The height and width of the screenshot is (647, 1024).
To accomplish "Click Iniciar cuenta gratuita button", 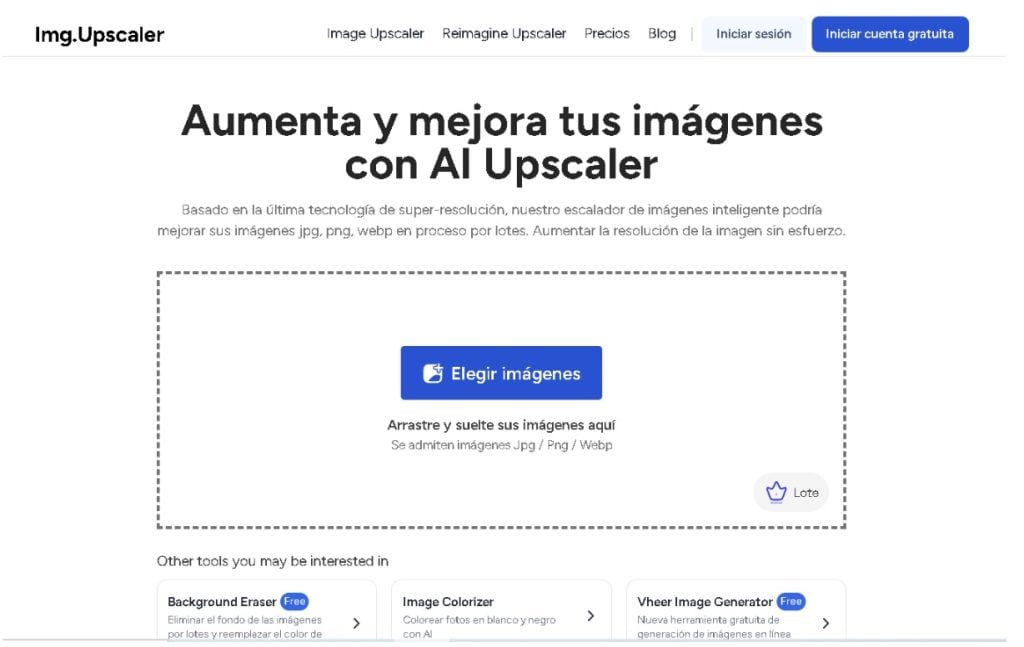I will pyautogui.click(x=889, y=34).
